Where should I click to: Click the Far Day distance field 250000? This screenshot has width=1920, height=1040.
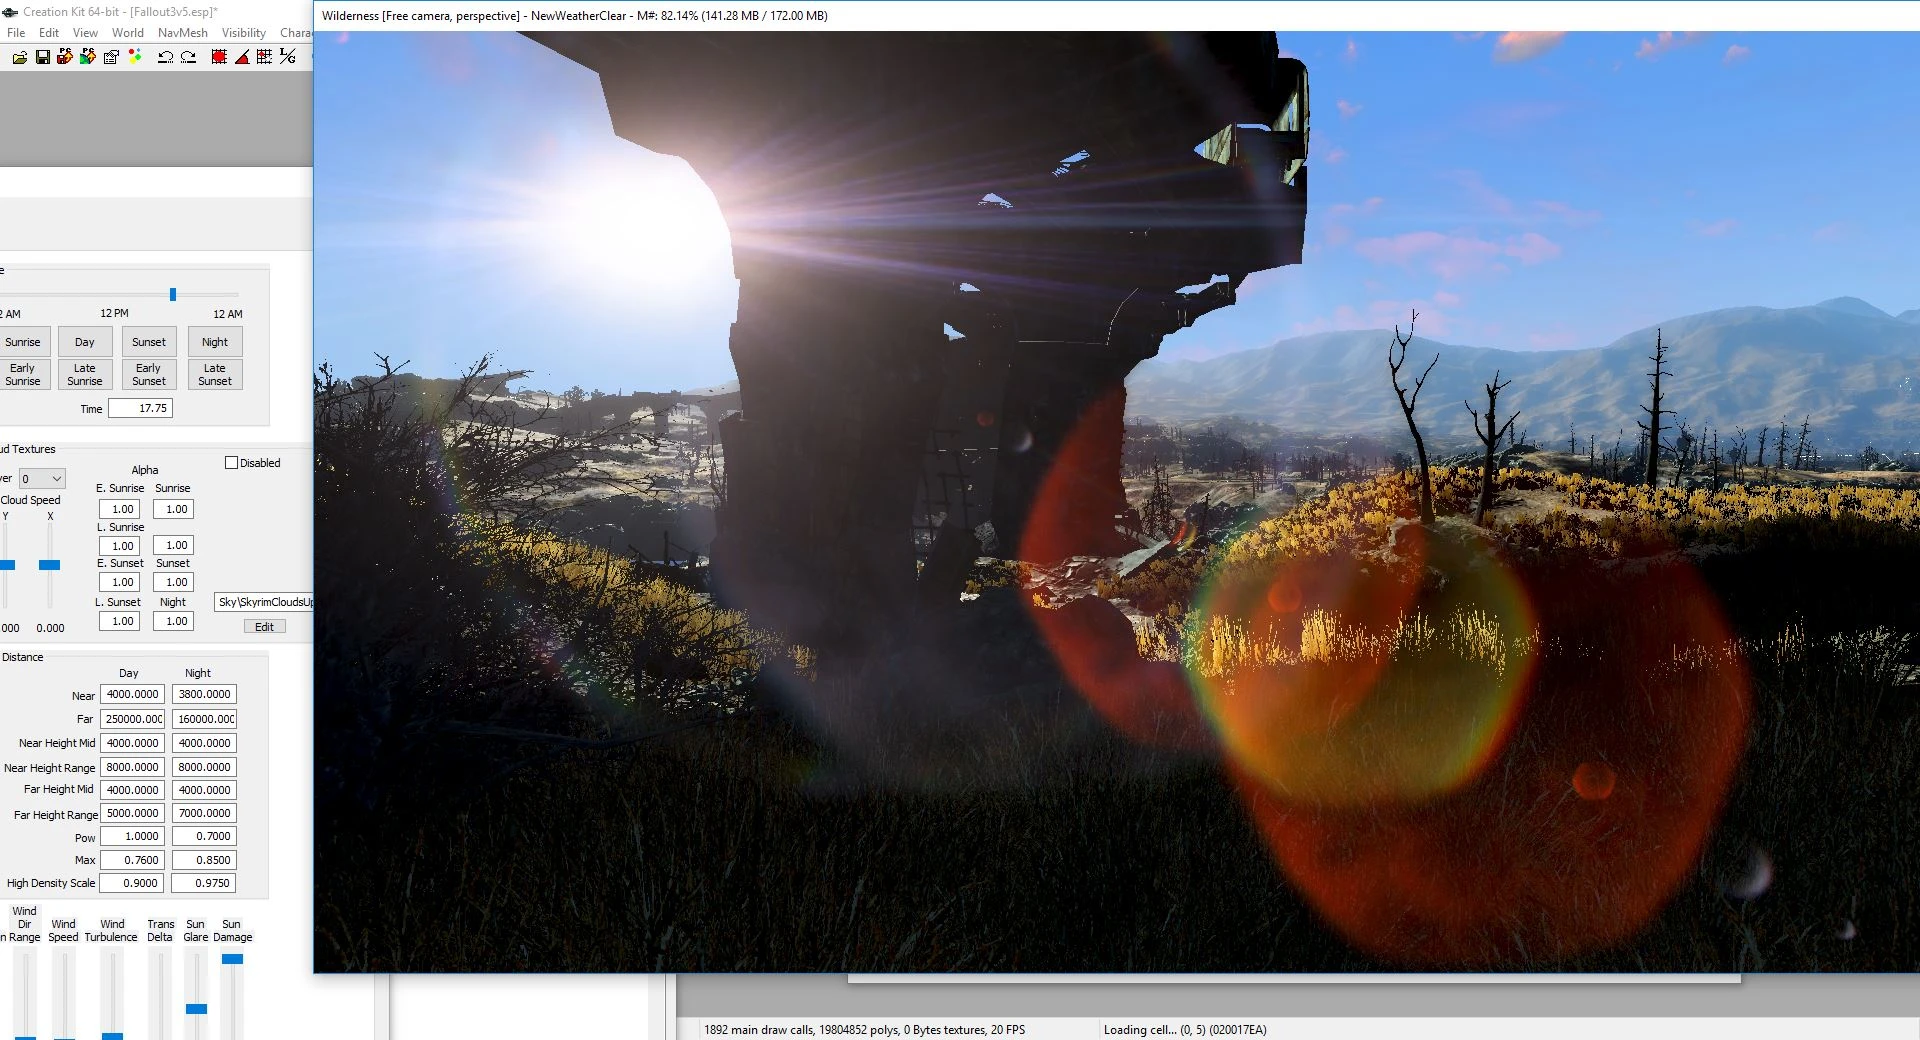(132, 719)
